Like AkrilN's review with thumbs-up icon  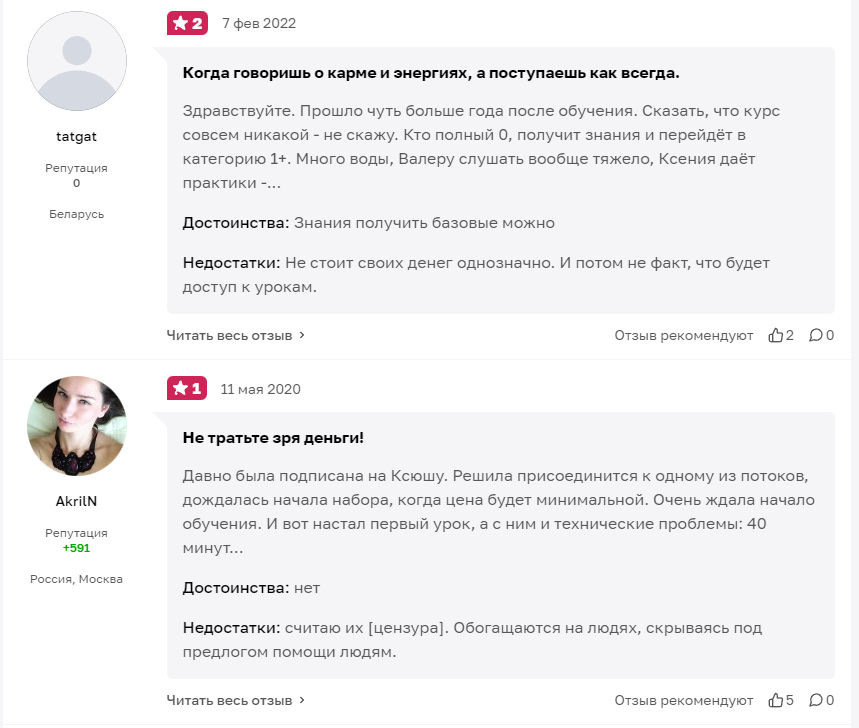[x=775, y=700]
